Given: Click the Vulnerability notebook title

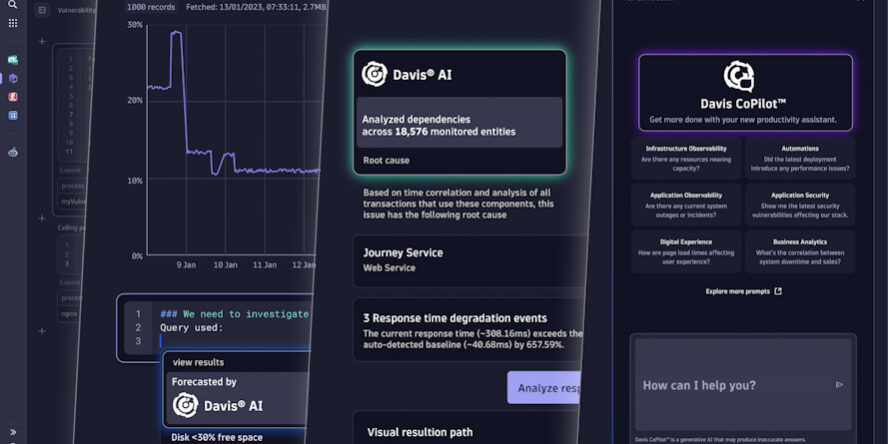Looking at the screenshot, I should pyautogui.click(x=76, y=10).
